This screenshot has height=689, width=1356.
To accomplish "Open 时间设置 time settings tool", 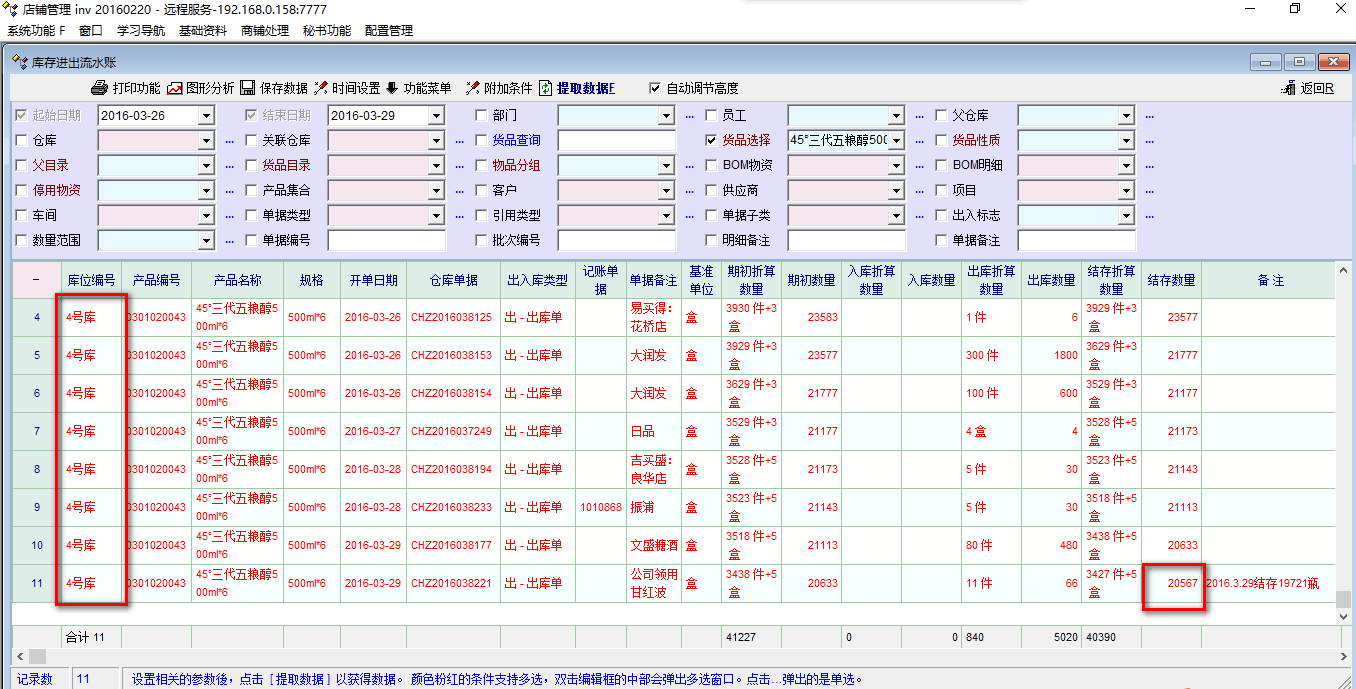I will (321, 88).
